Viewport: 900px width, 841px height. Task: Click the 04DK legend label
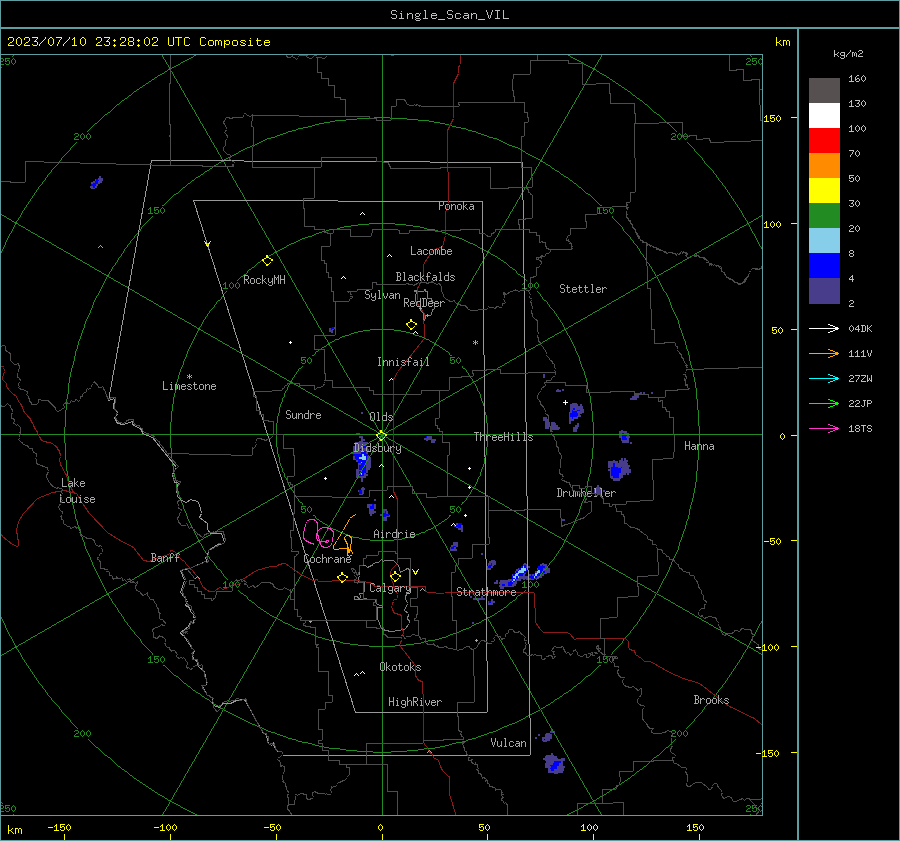[860, 328]
